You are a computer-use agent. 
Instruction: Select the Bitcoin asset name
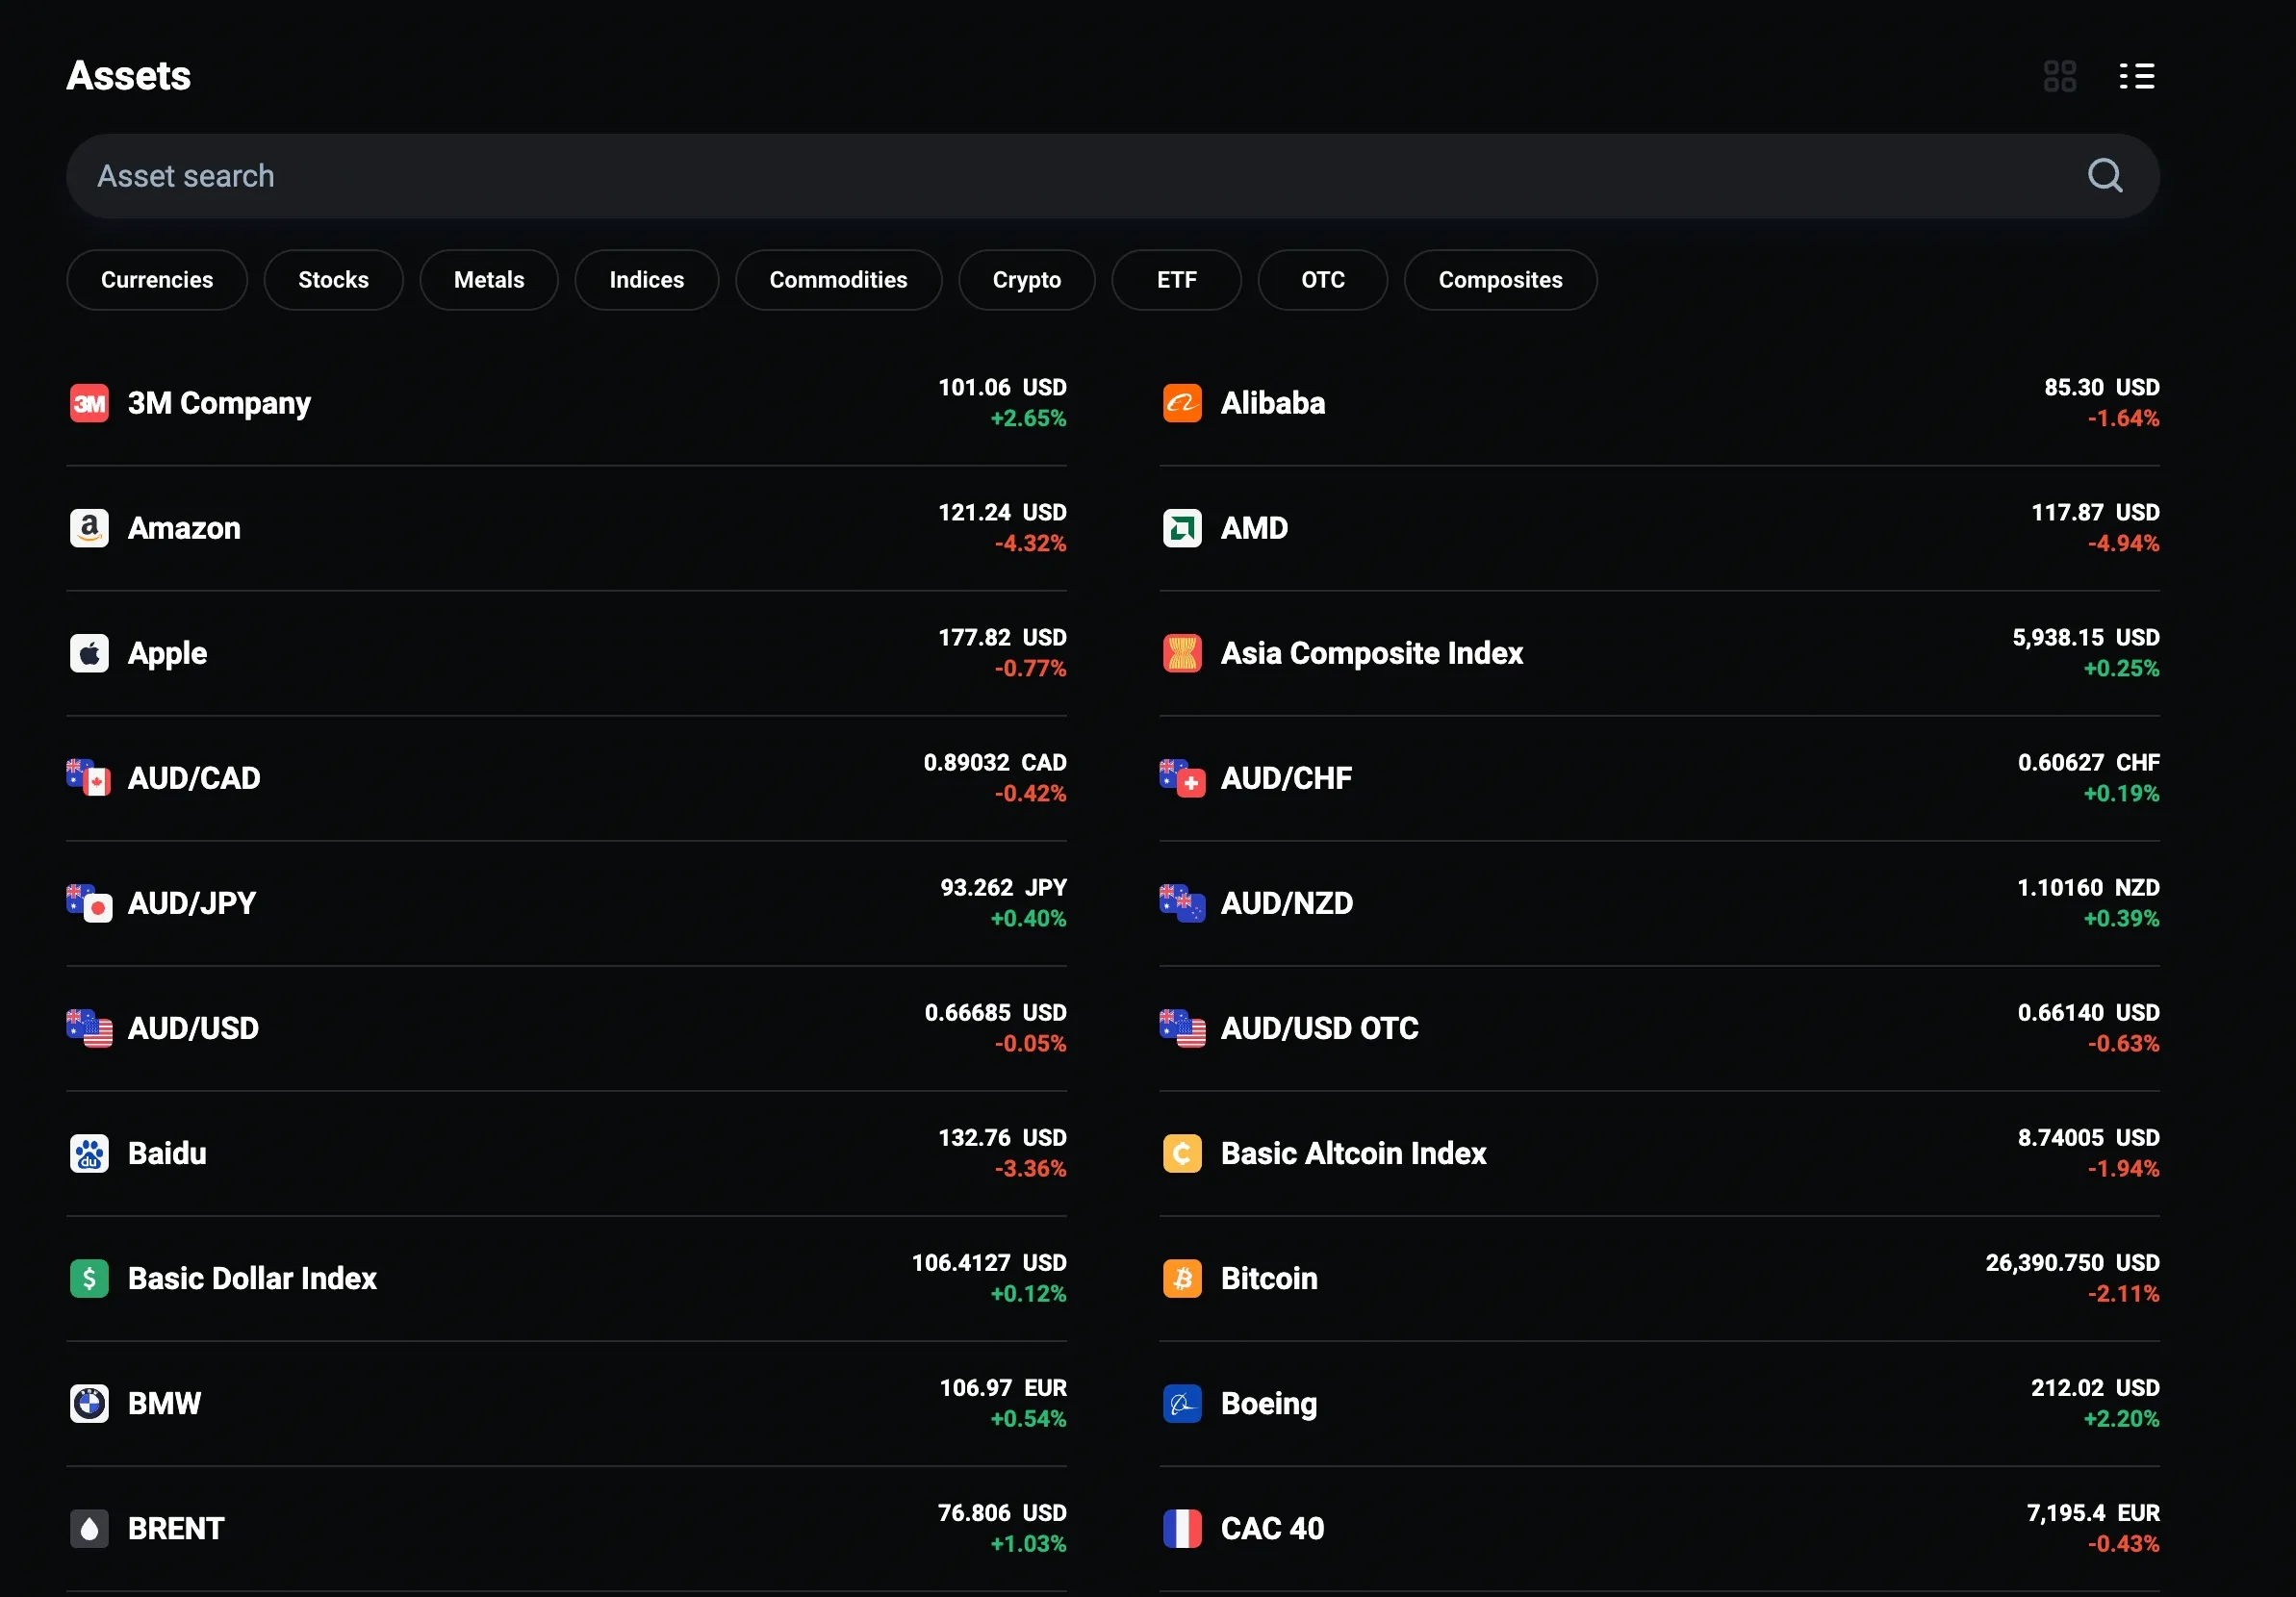tap(1269, 1278)
